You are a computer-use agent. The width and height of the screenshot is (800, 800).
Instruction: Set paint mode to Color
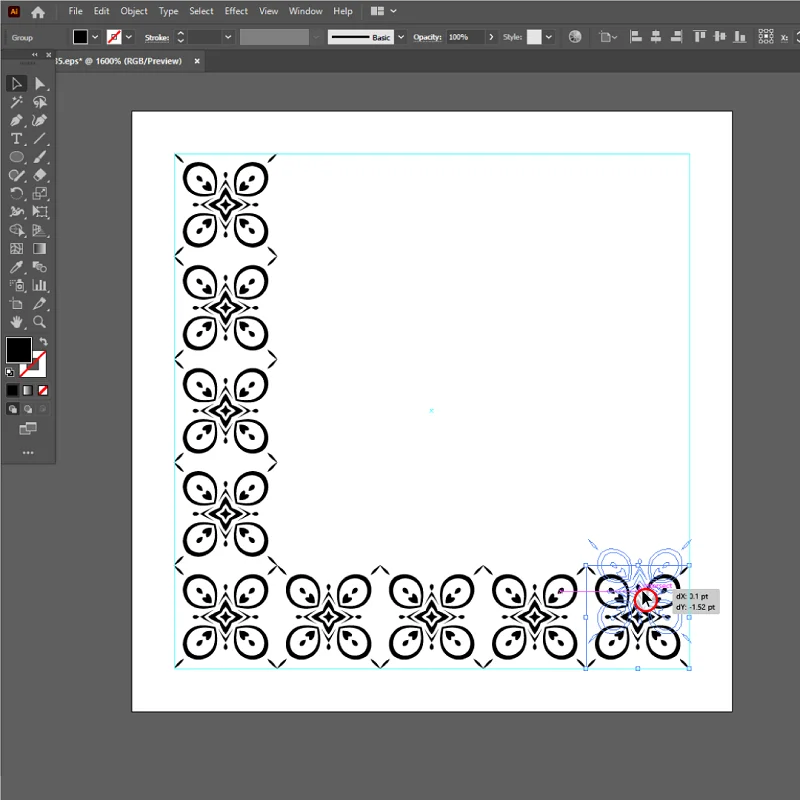tap(12, 390)
